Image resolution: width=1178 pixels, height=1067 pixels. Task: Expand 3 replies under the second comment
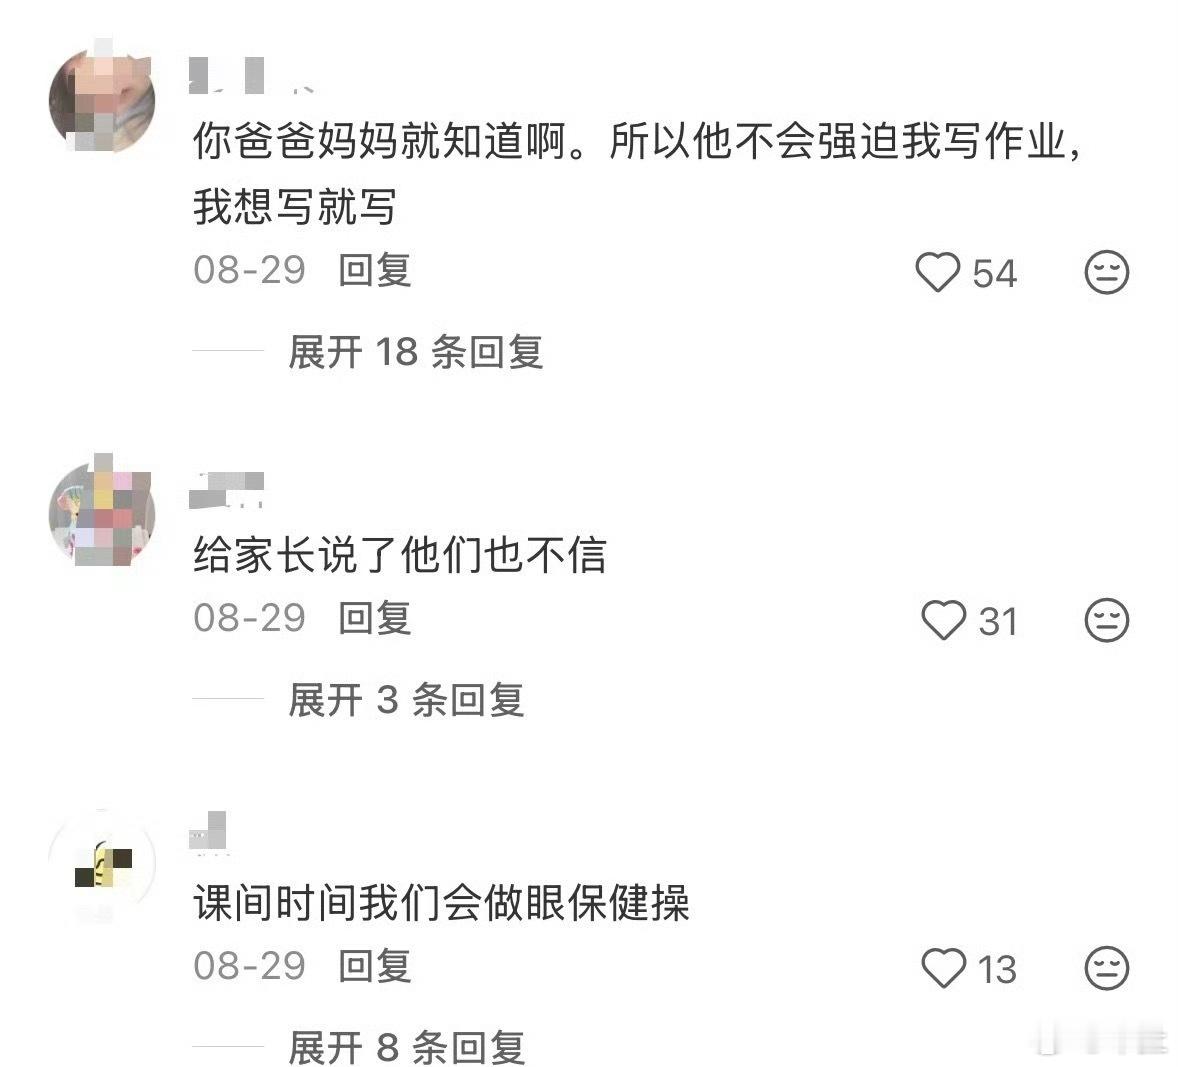pyautogui.click(x=406, y=700)
